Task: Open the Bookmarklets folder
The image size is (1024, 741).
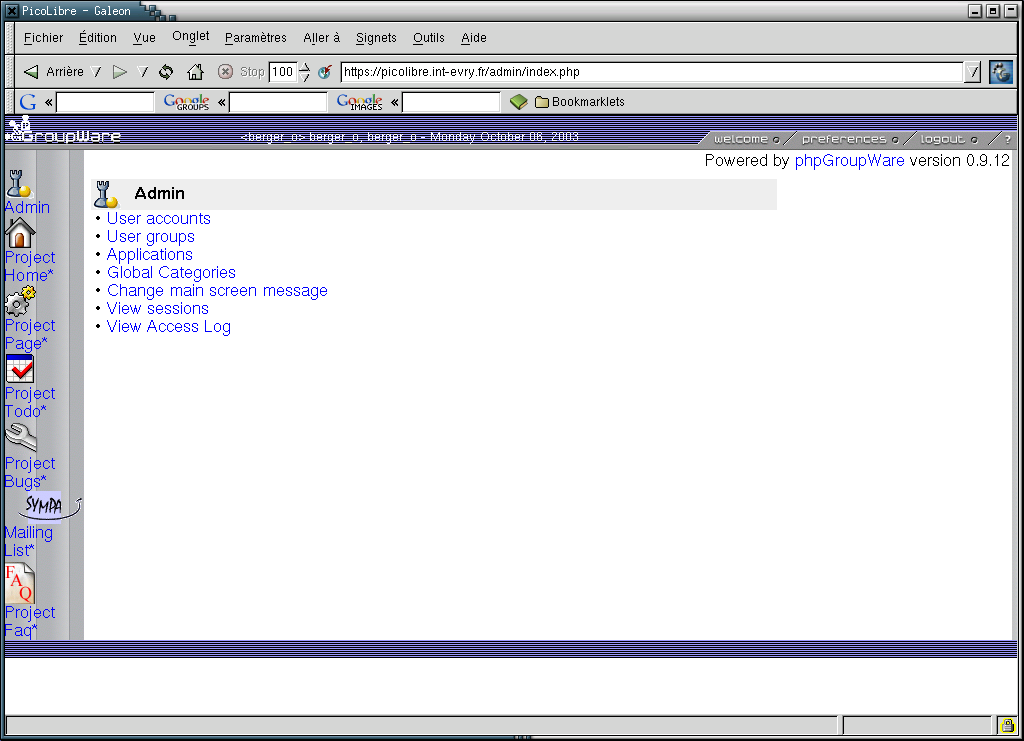Action: coord(579,102)
